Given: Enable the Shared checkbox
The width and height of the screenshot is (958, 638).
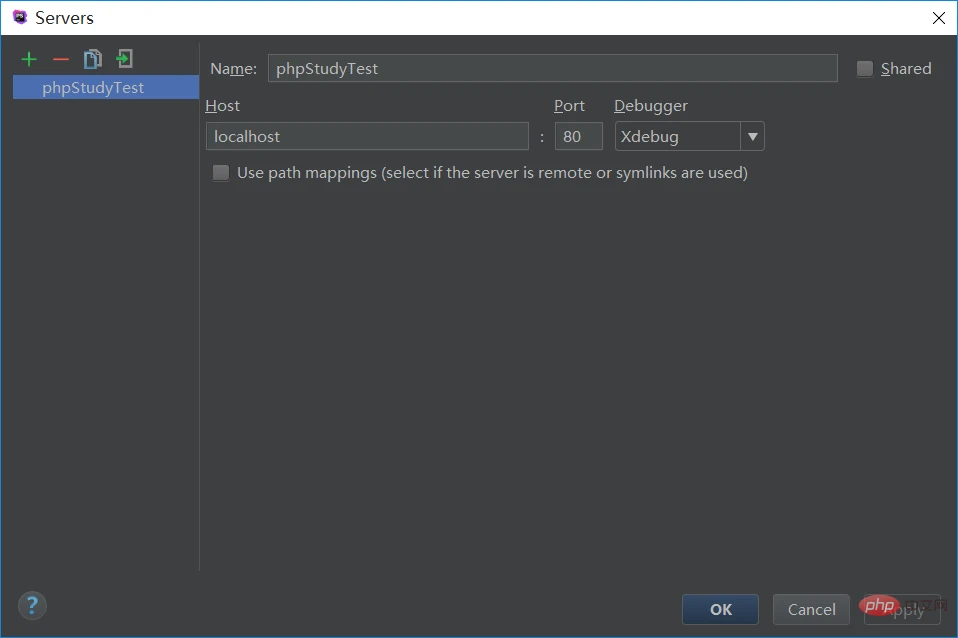Looking at the screenshot, I should click(863, 68).
